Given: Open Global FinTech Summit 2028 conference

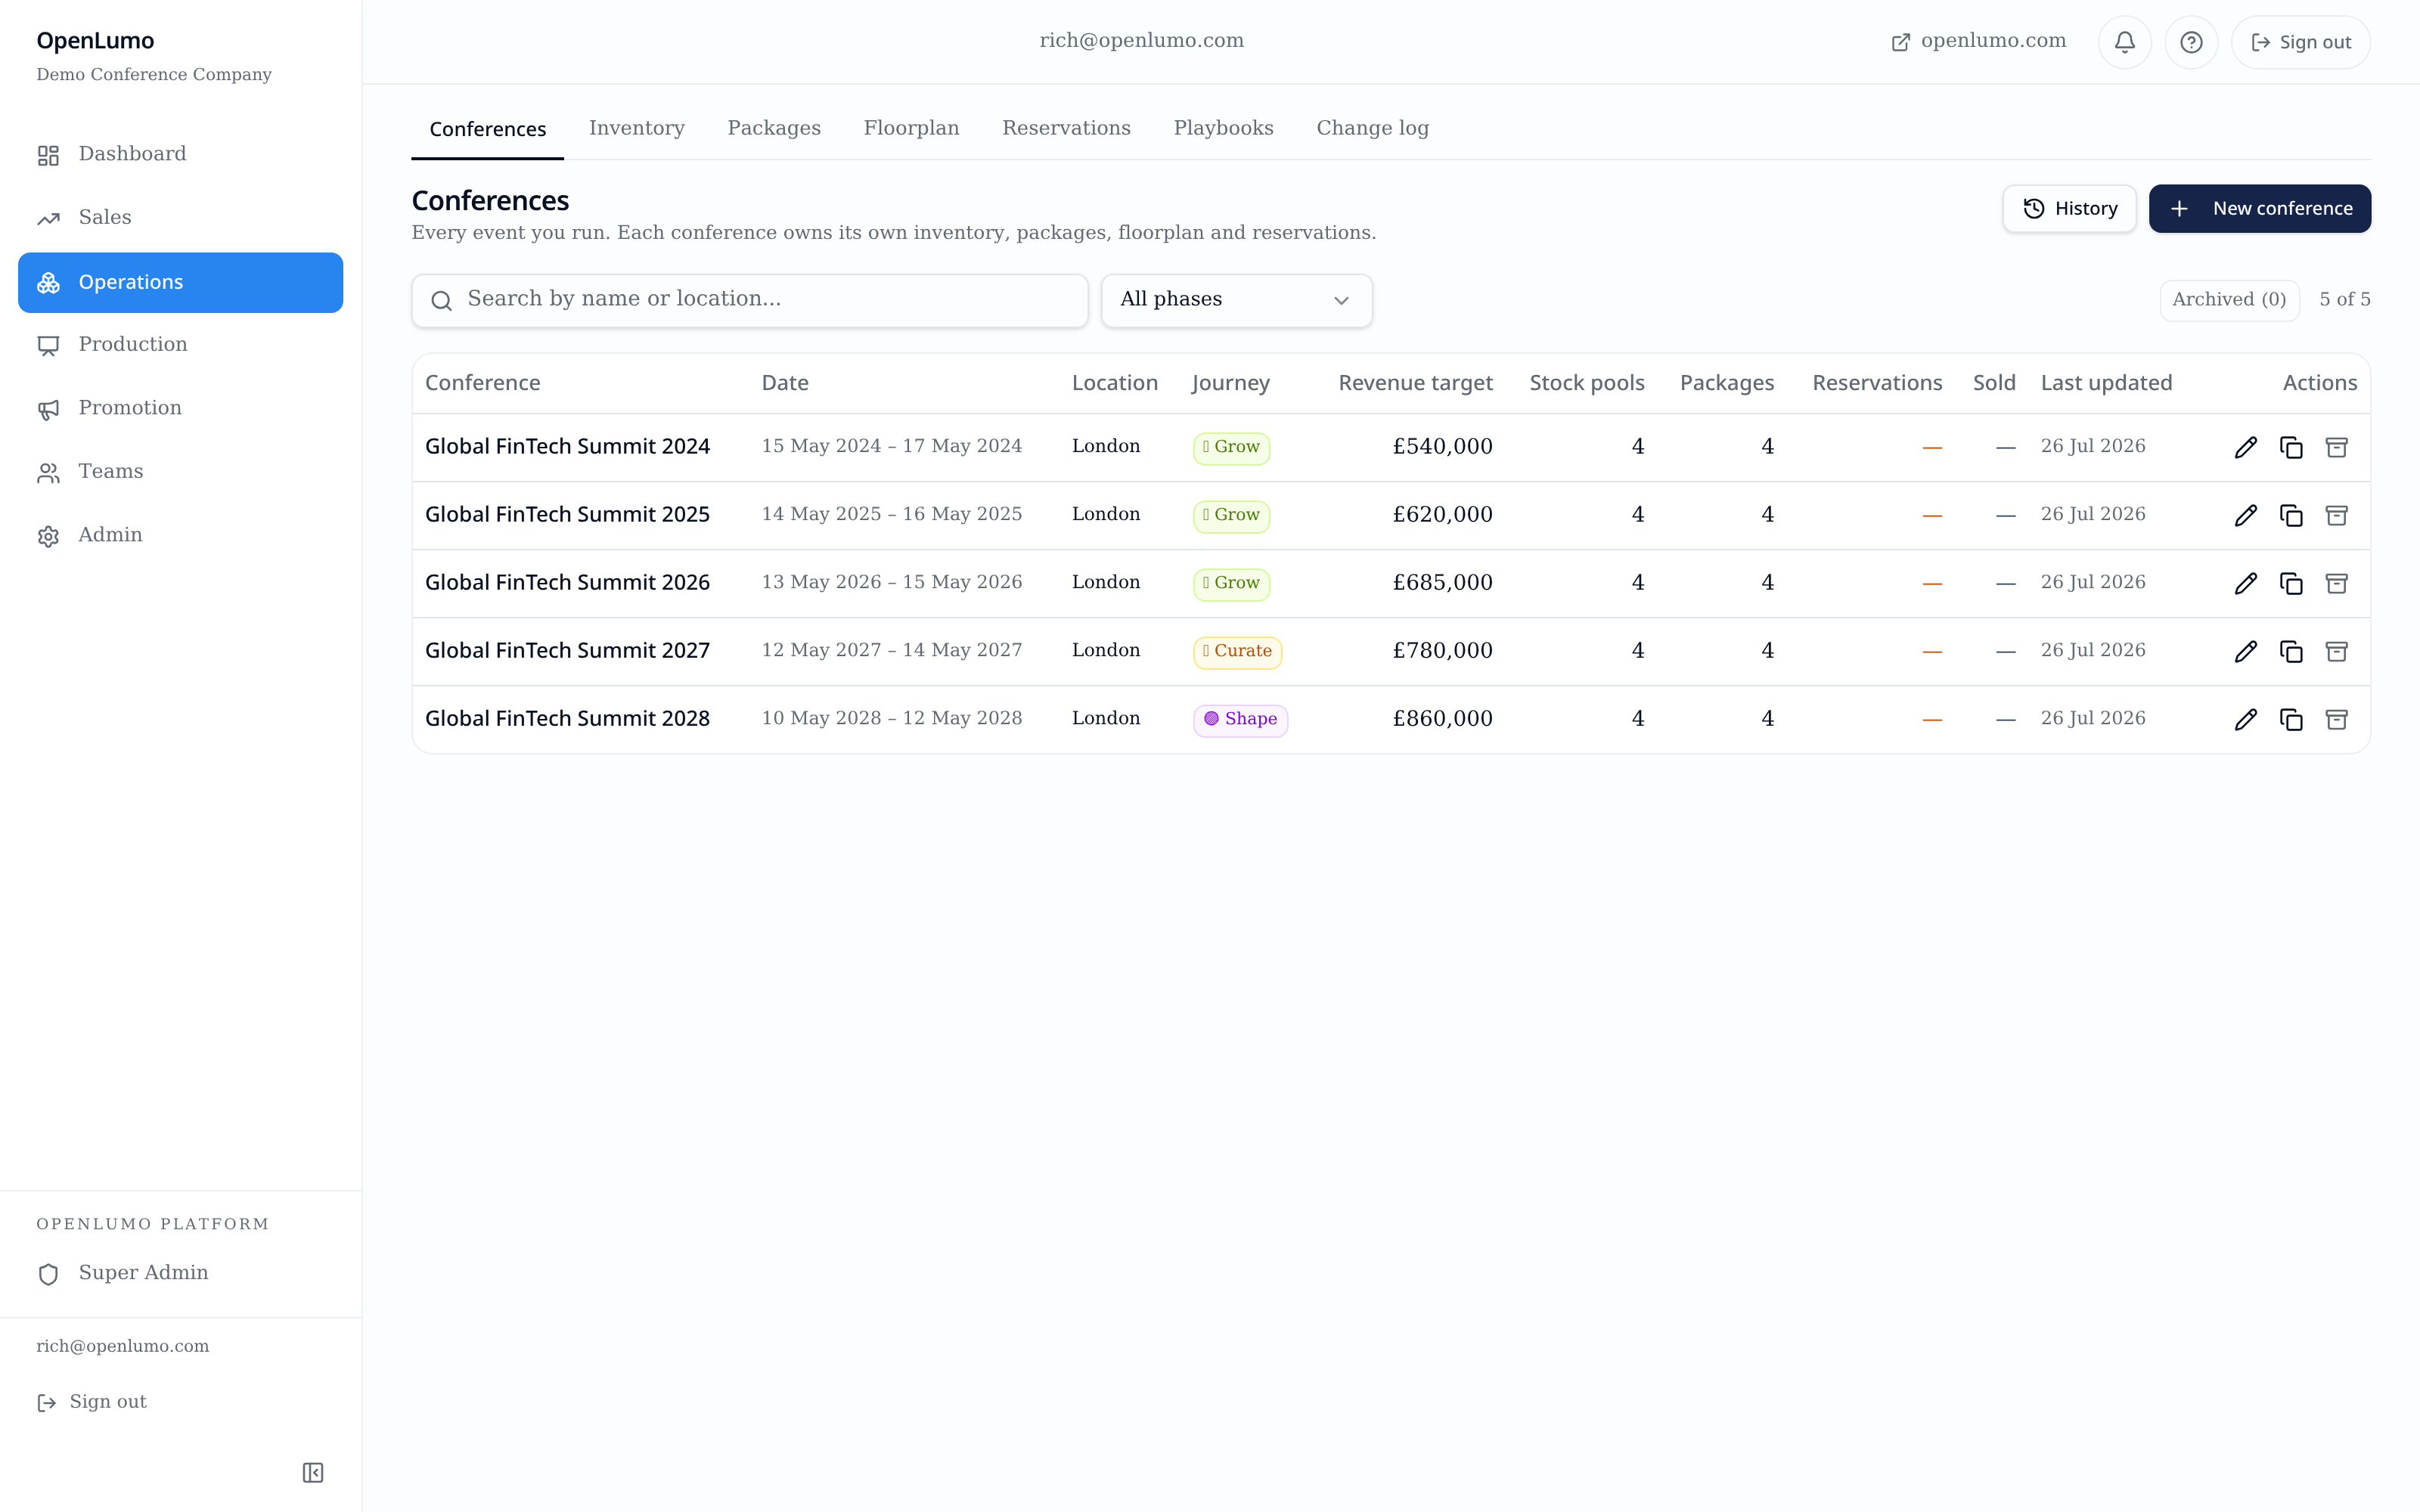Looking at the screenshot, I should (567, 718).
